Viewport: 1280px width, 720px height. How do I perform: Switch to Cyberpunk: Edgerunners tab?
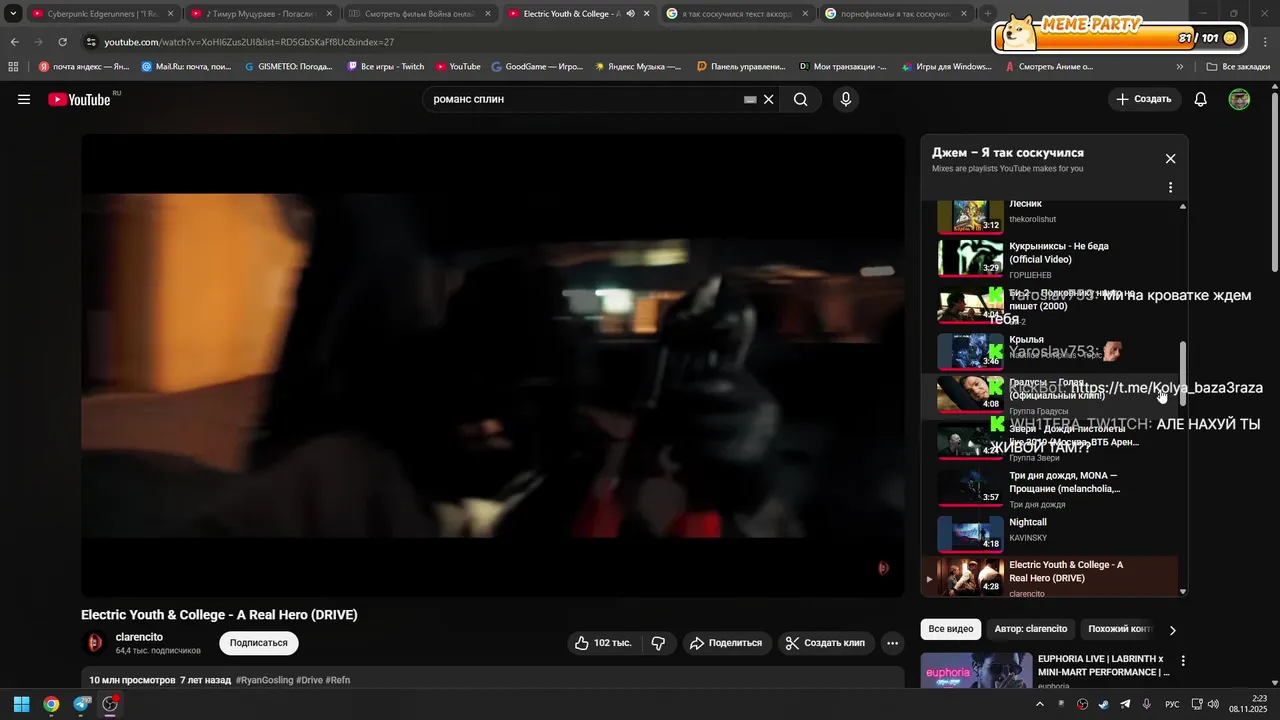pos(102,14)
